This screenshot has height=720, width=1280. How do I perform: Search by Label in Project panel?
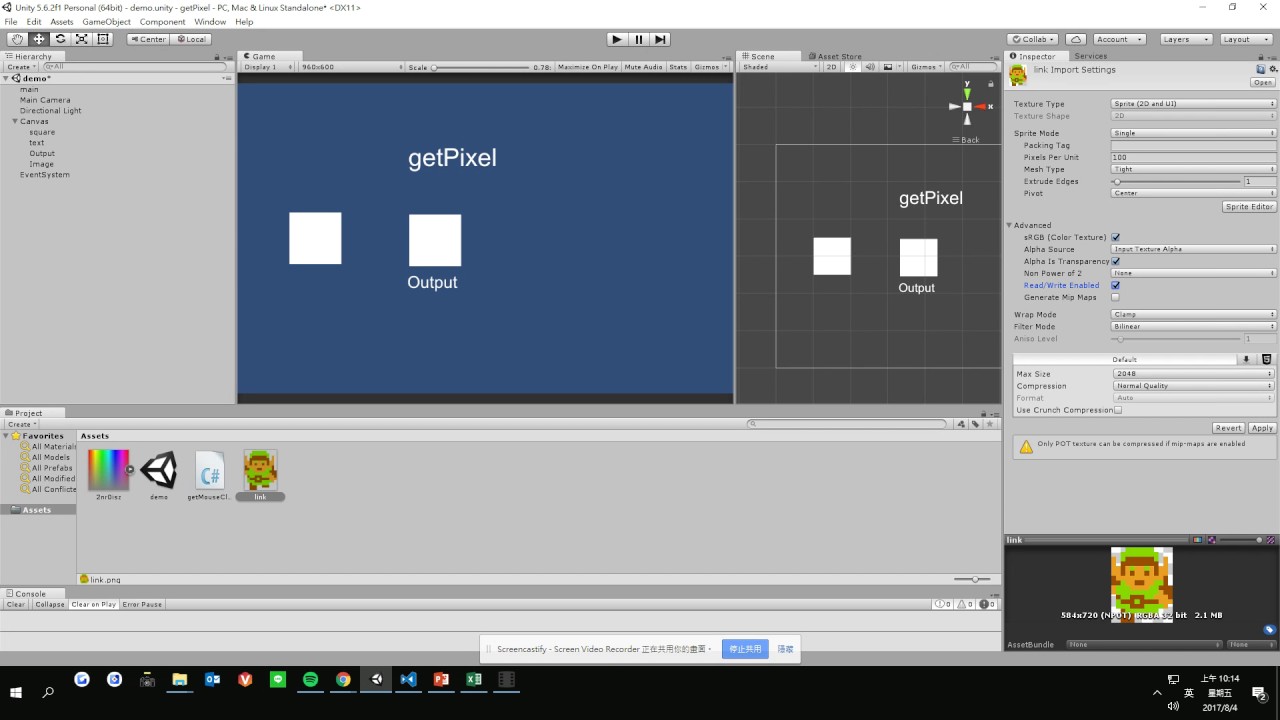point(975,424)
